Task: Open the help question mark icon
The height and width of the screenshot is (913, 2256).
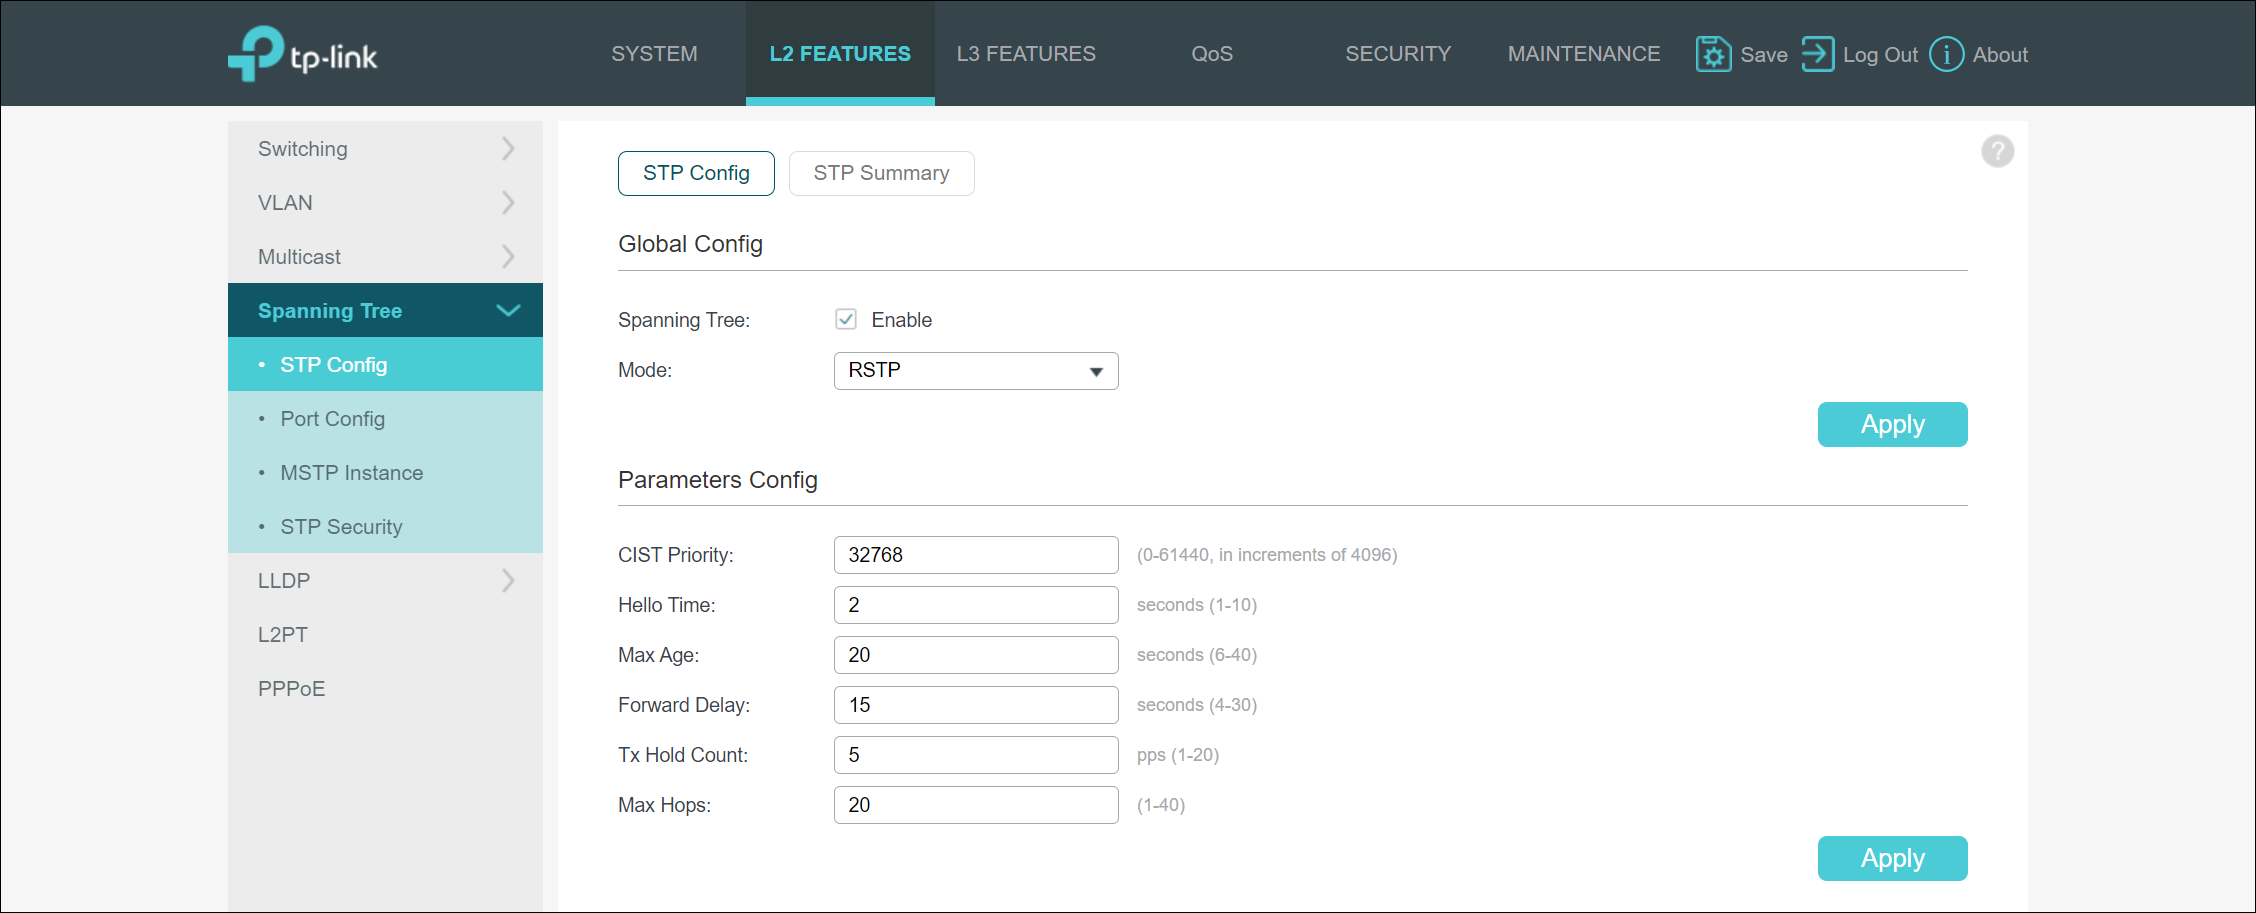Action: 1997,151
